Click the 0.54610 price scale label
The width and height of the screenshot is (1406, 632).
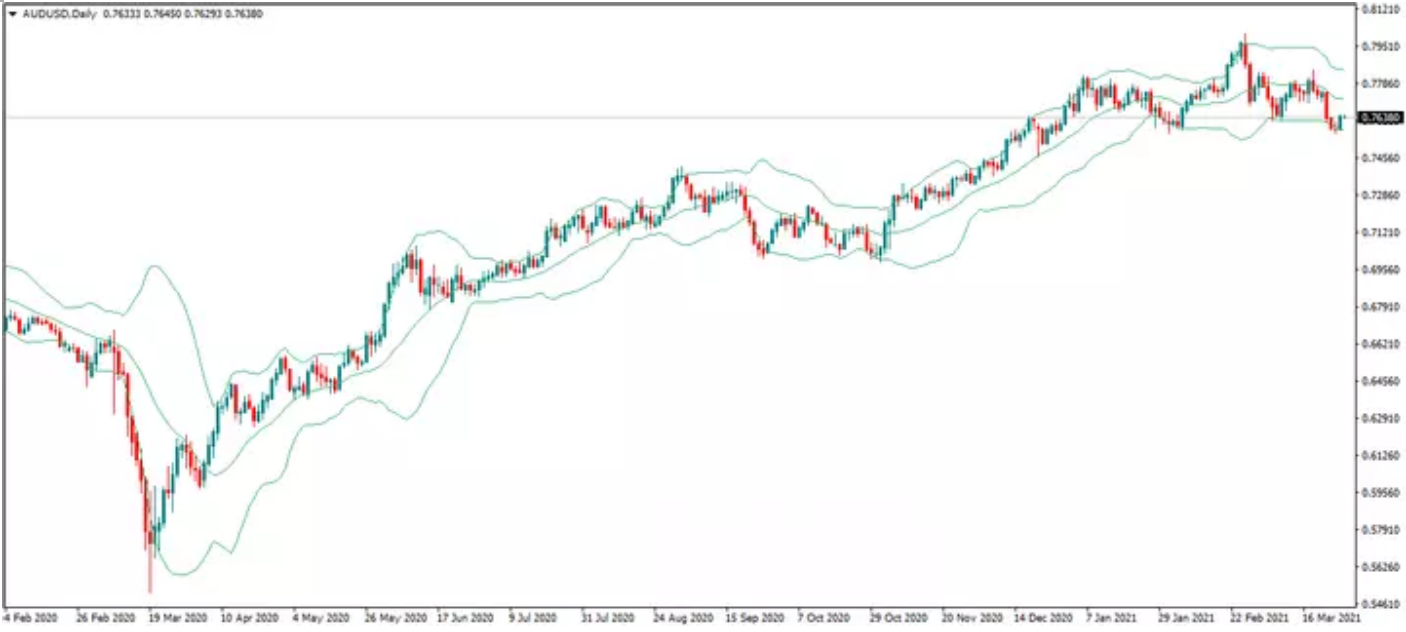1380,605
